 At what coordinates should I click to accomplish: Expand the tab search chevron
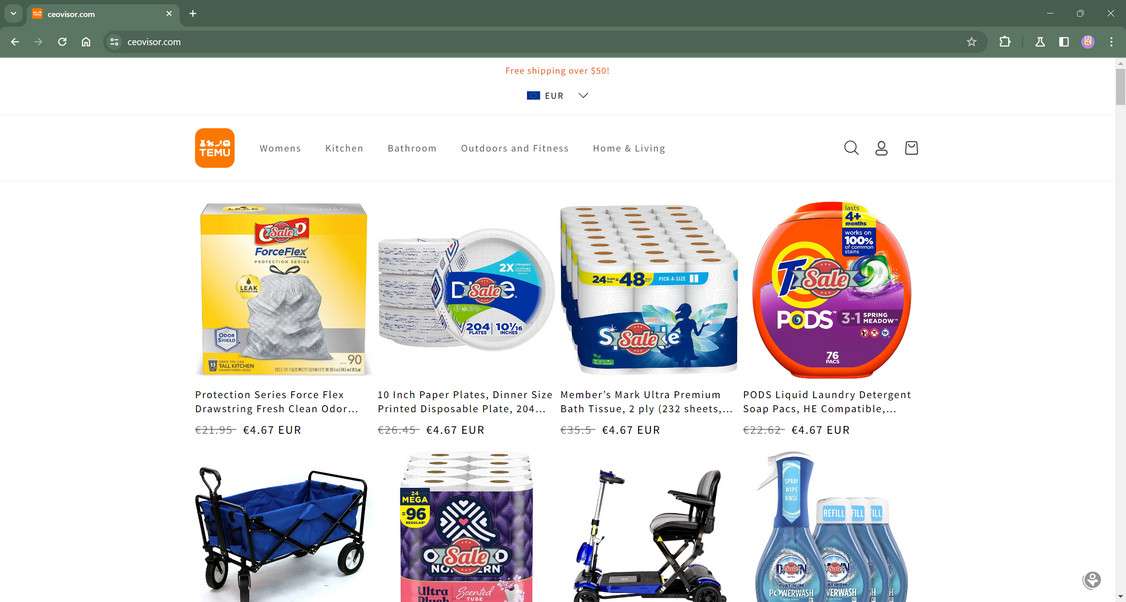coord(13,14)
